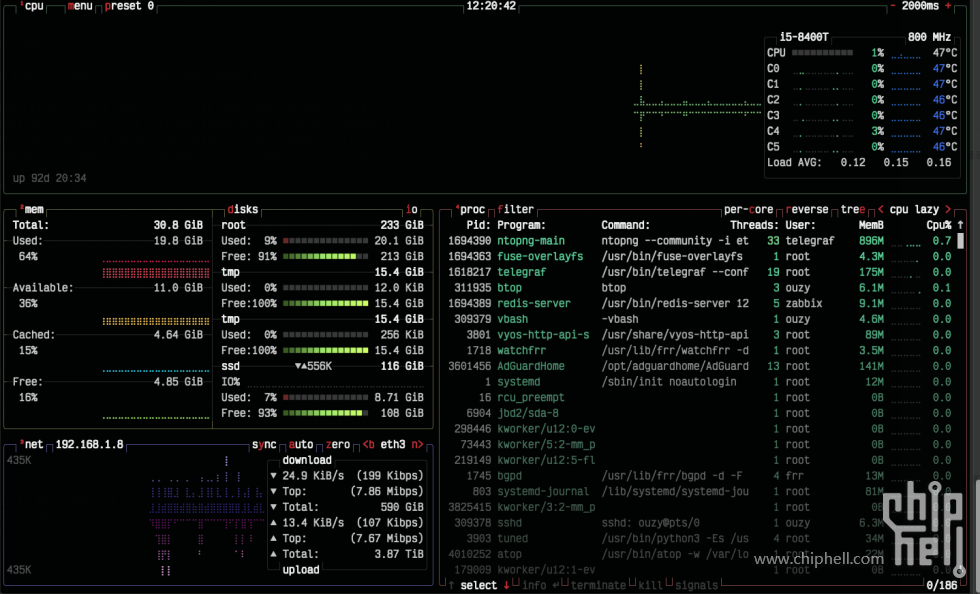
Task: Toggle disk io mode
Action: 411,209
